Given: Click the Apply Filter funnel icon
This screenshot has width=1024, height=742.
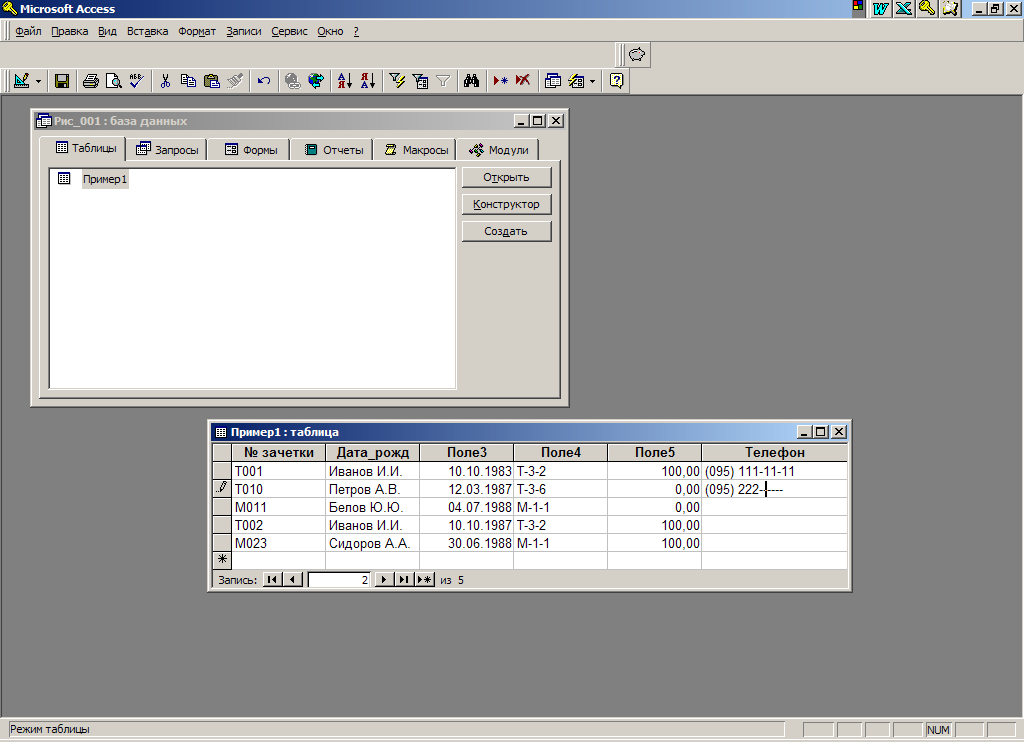Looking at the screenshot, I should pos(443,81).
